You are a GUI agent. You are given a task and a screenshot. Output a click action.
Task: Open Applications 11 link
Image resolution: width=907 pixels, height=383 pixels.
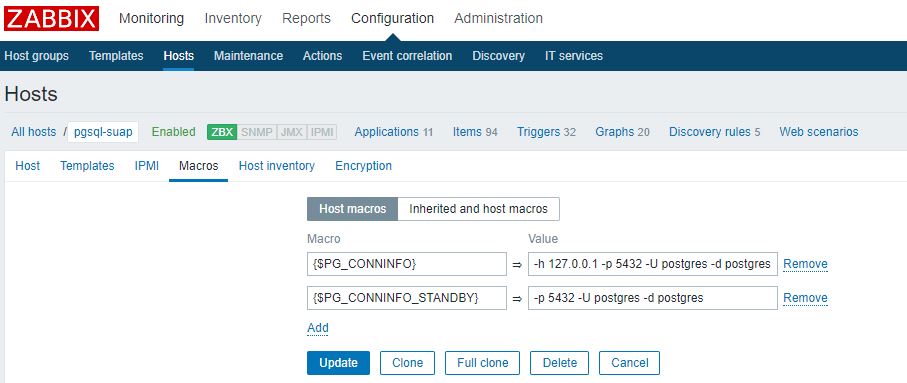[393, 132]
